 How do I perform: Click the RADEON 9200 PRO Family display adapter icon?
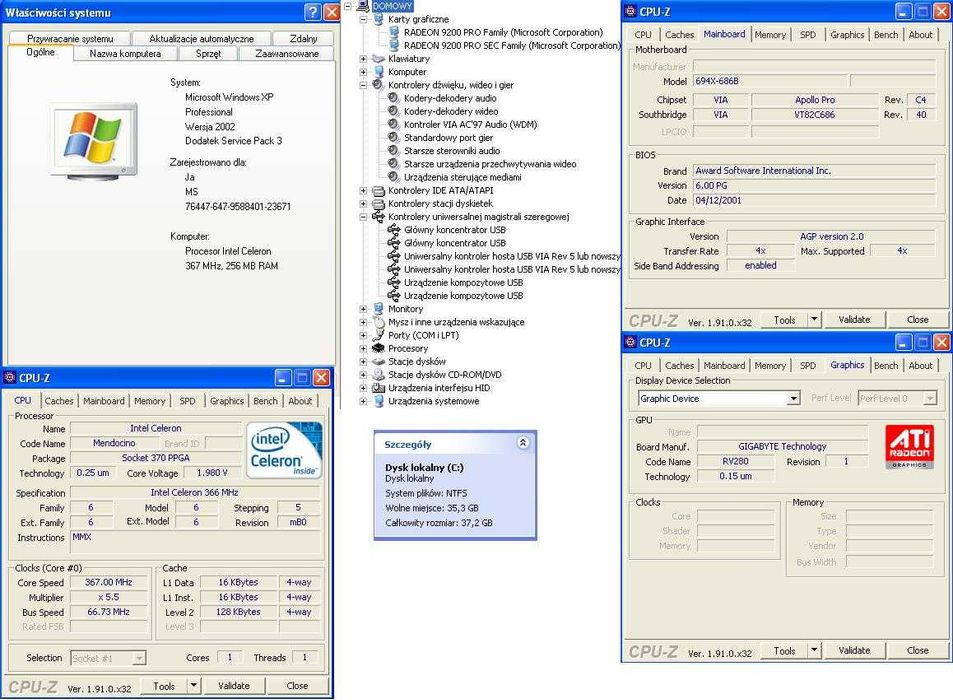pyautogui.click(x=394, y=33)
